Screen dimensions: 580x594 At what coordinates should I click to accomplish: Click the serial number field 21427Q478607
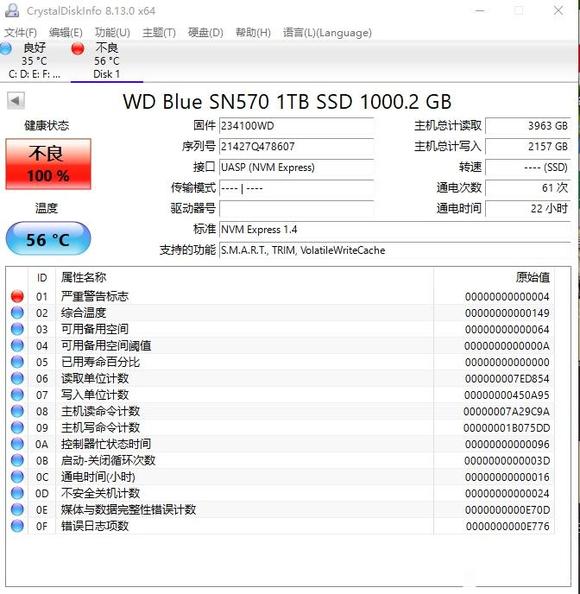[297, 147]
